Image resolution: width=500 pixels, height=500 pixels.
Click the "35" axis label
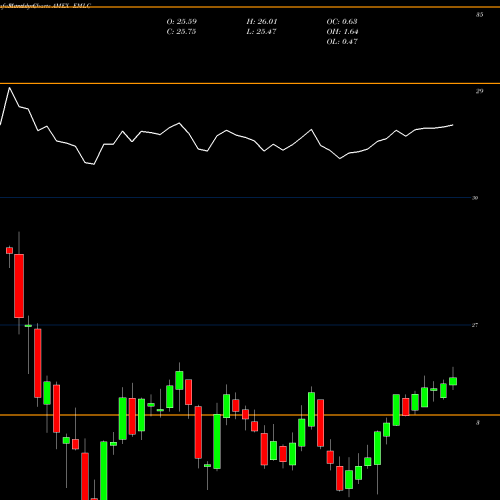[479, 15]
